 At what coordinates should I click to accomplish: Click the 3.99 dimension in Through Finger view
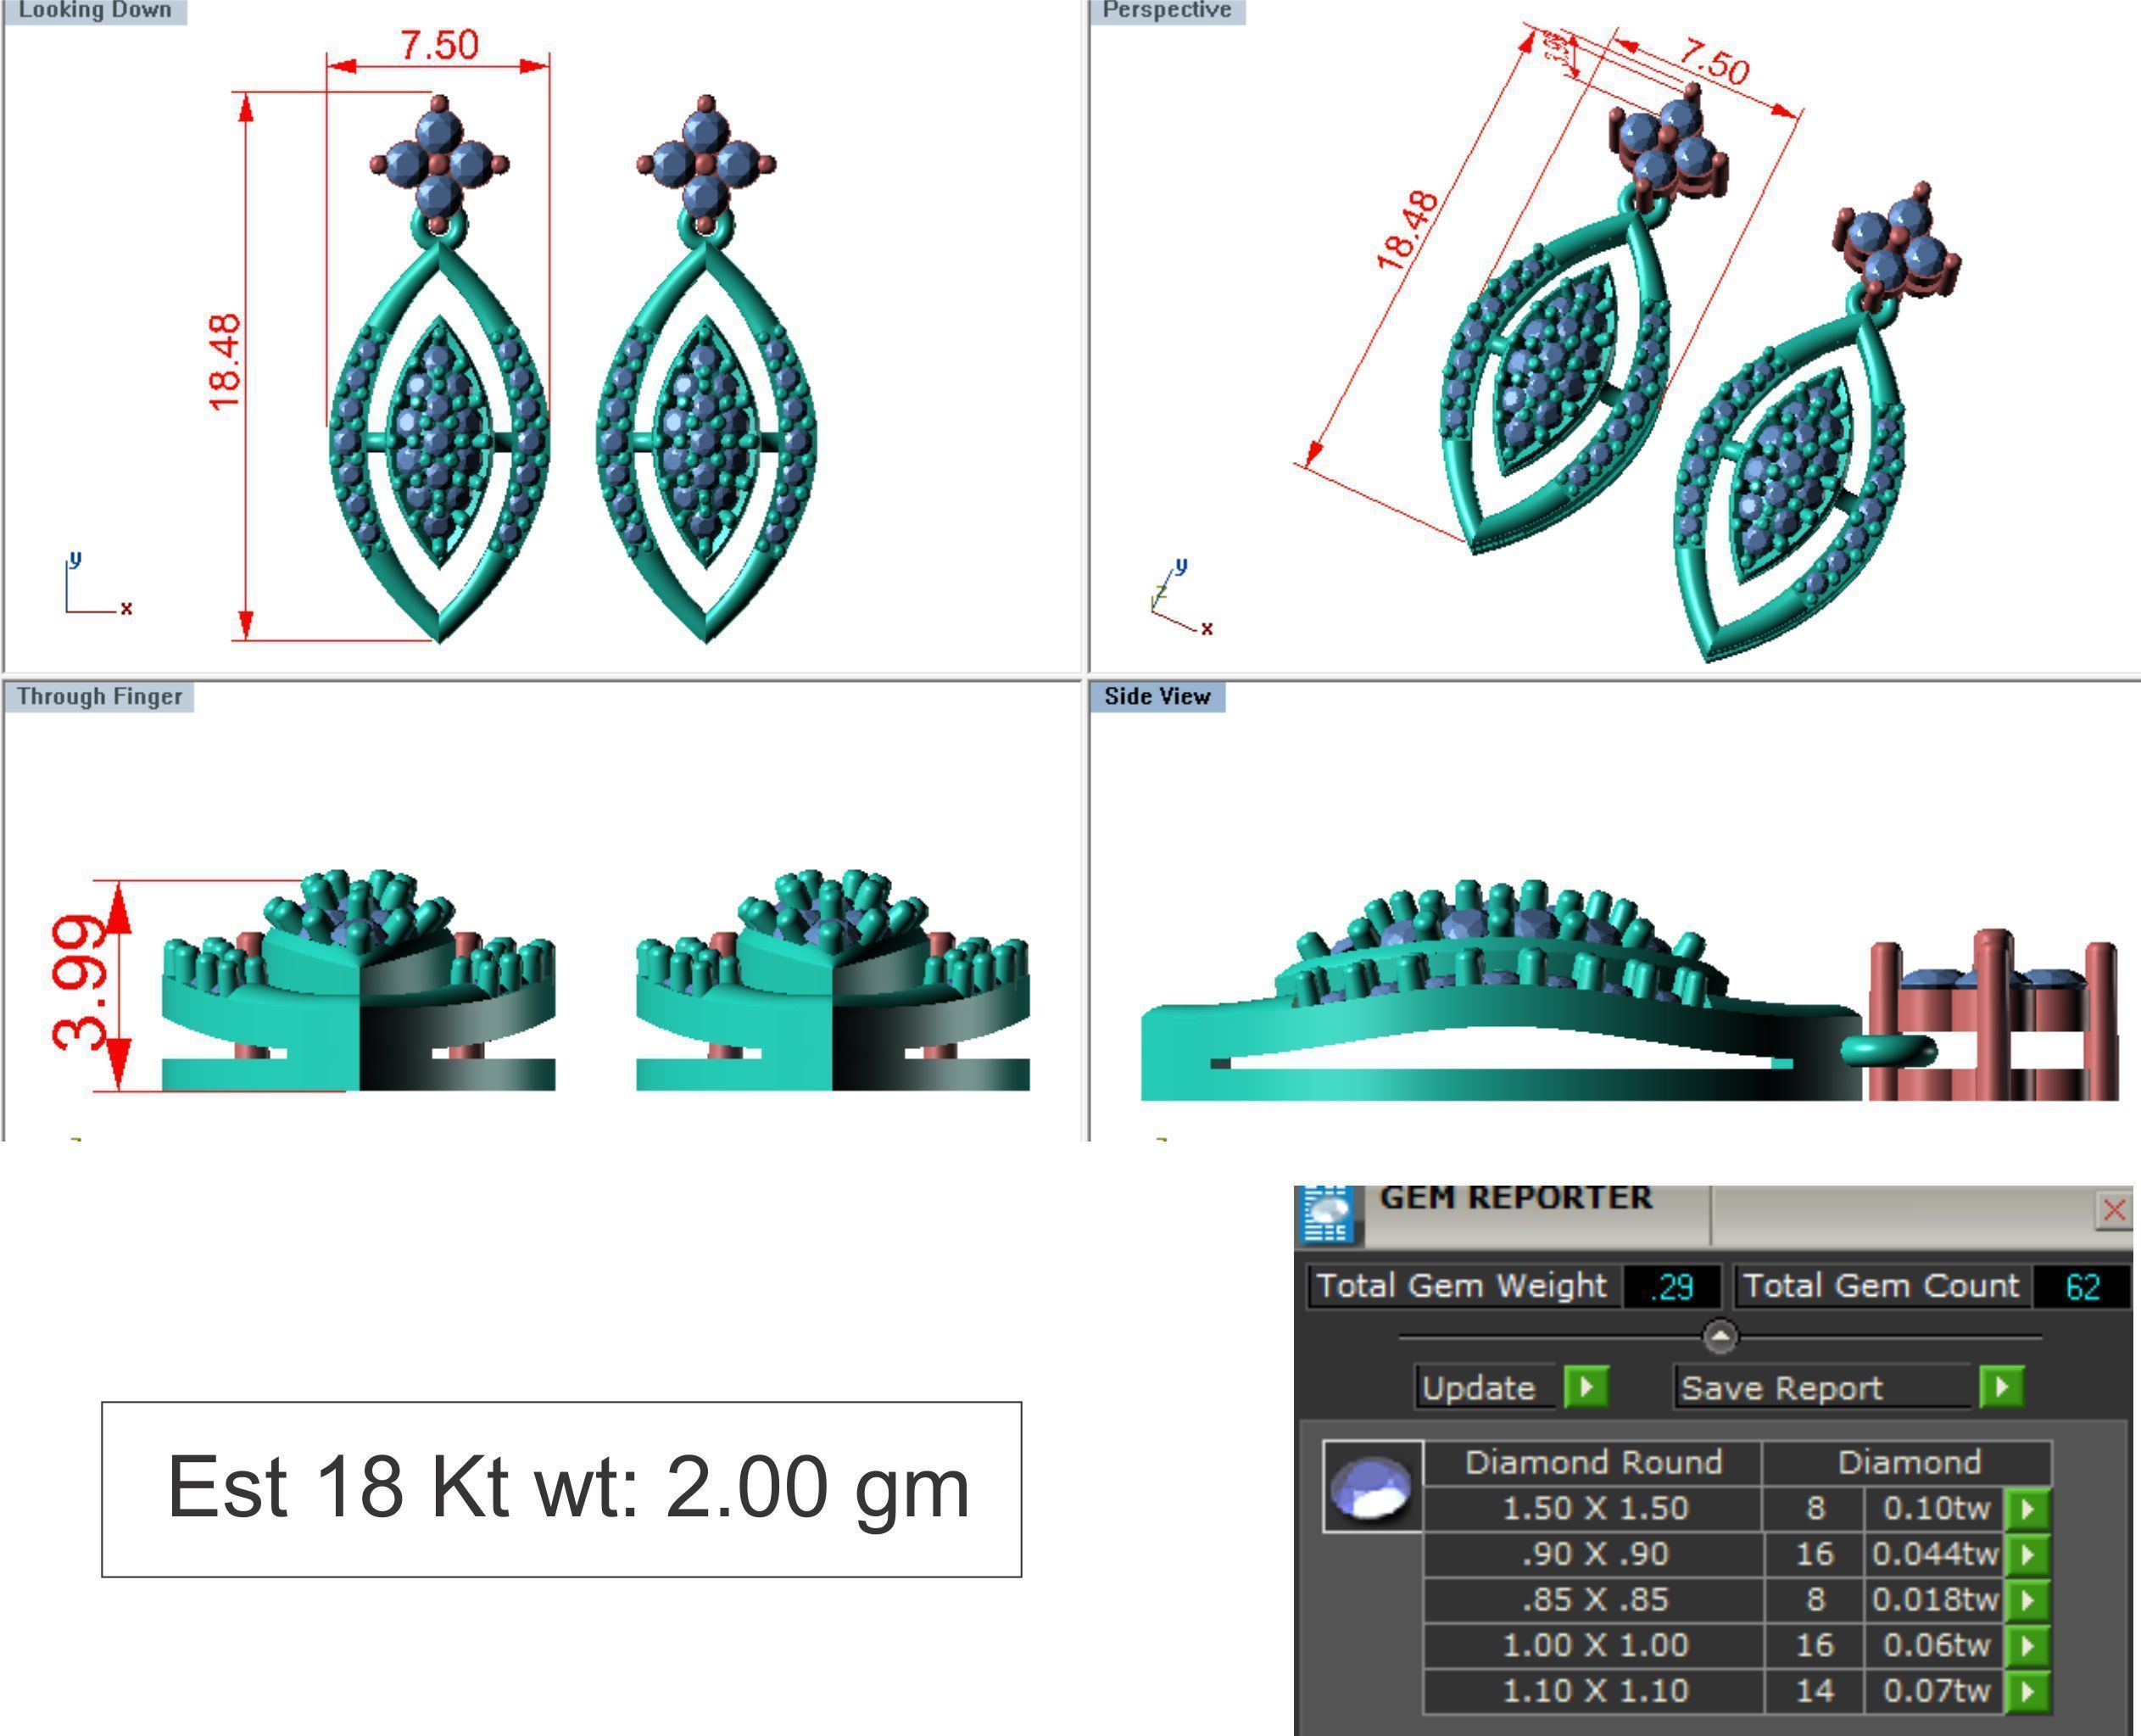coord(79,983)
